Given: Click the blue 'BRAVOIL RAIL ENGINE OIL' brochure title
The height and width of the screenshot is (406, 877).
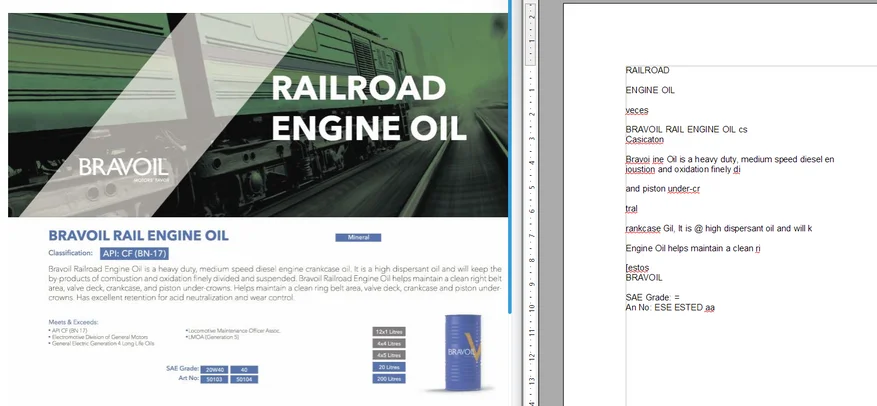Looking at the screenshot, I should (x=139, y=235).
